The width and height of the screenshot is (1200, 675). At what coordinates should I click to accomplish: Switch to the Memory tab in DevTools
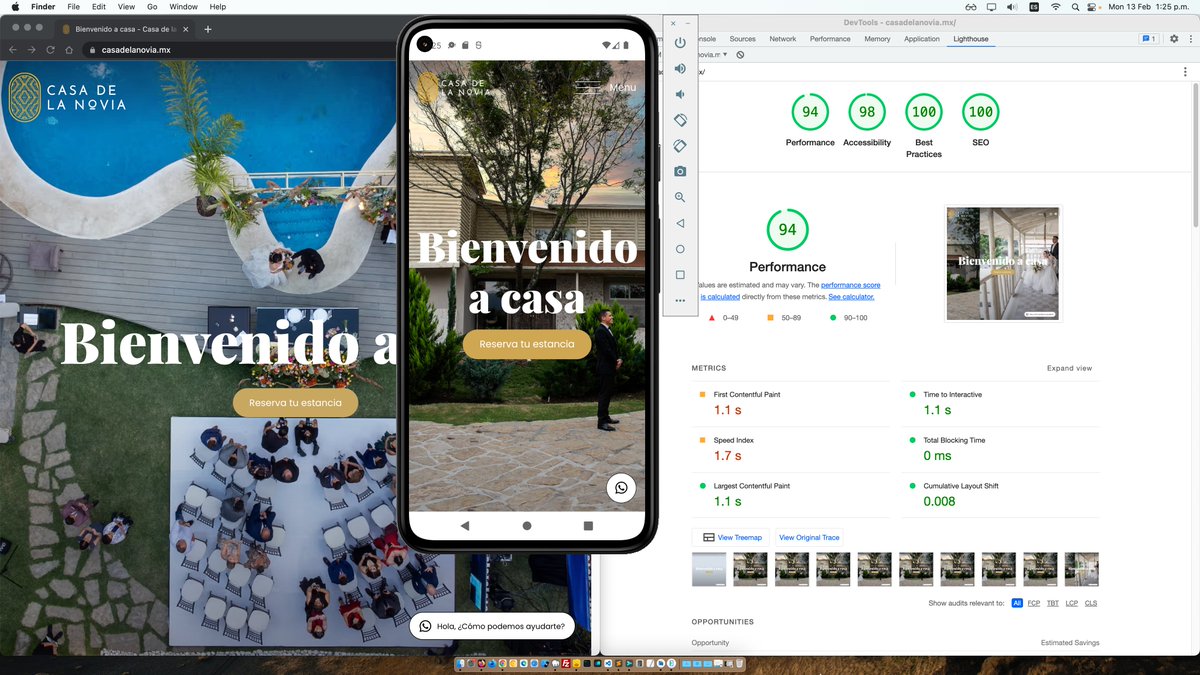(x=877, y=39)
